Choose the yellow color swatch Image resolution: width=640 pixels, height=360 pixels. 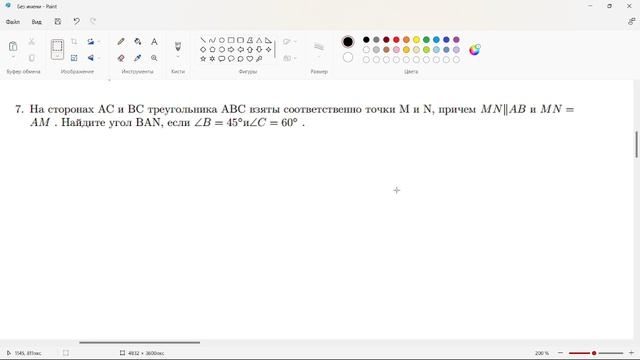click(x=416, y=40)
